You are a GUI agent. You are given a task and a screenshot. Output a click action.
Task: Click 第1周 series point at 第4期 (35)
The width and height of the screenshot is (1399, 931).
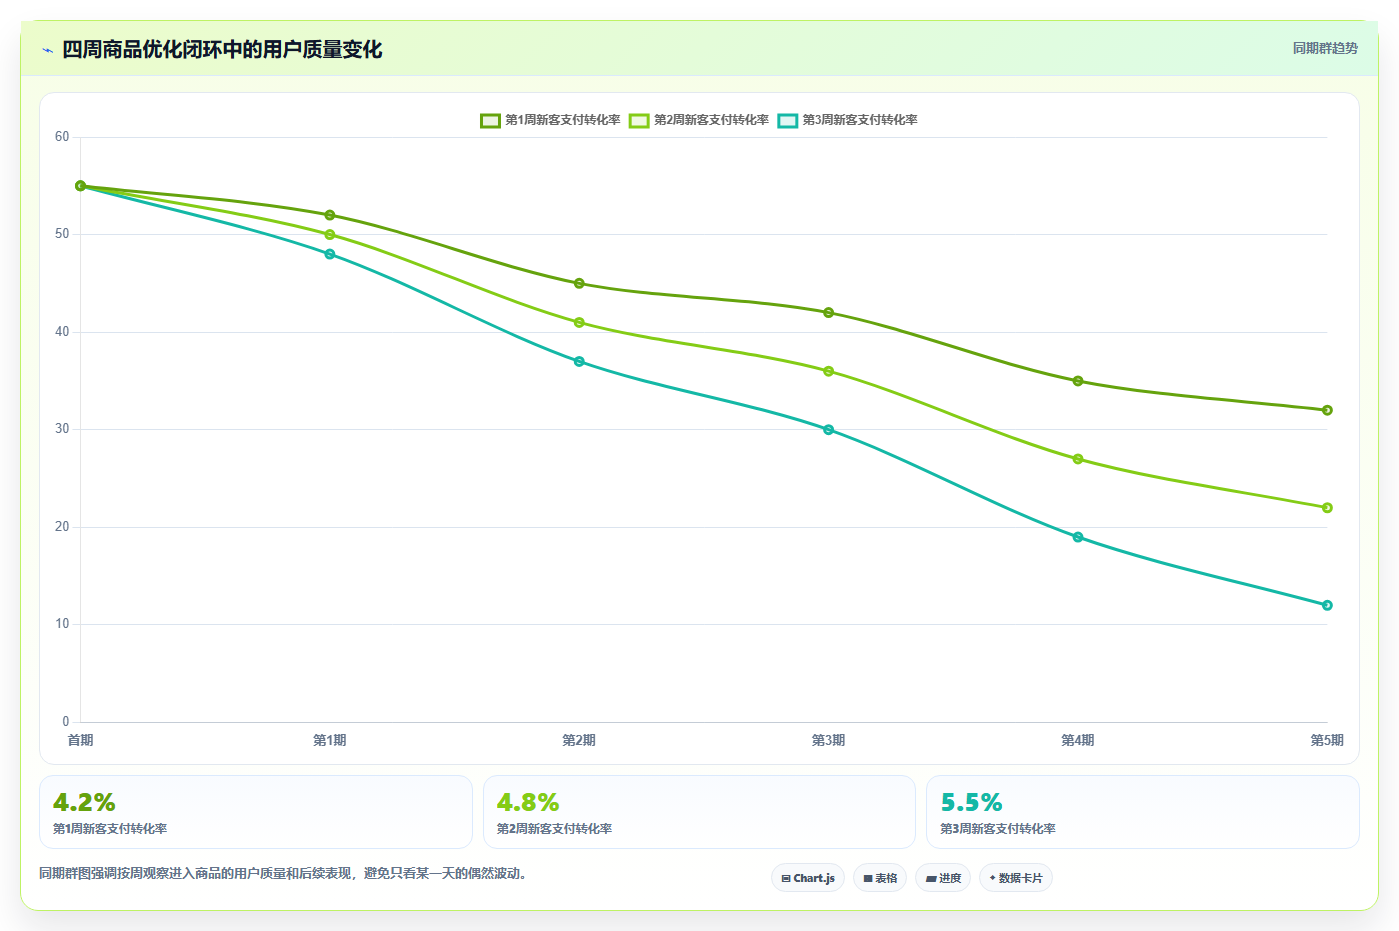tap(1078, 381)
